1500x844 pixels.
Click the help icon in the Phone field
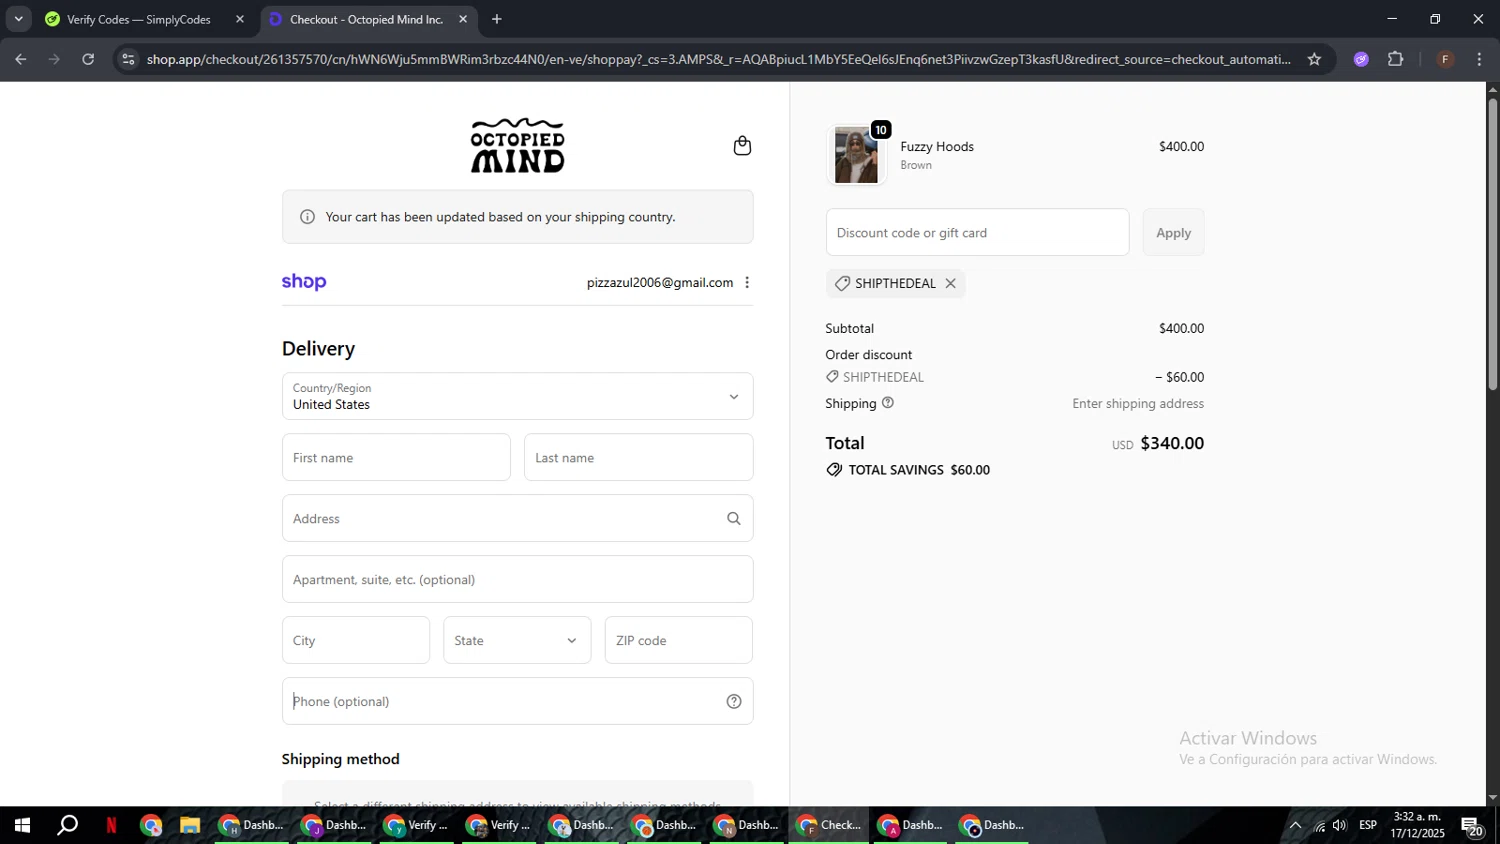734,701
